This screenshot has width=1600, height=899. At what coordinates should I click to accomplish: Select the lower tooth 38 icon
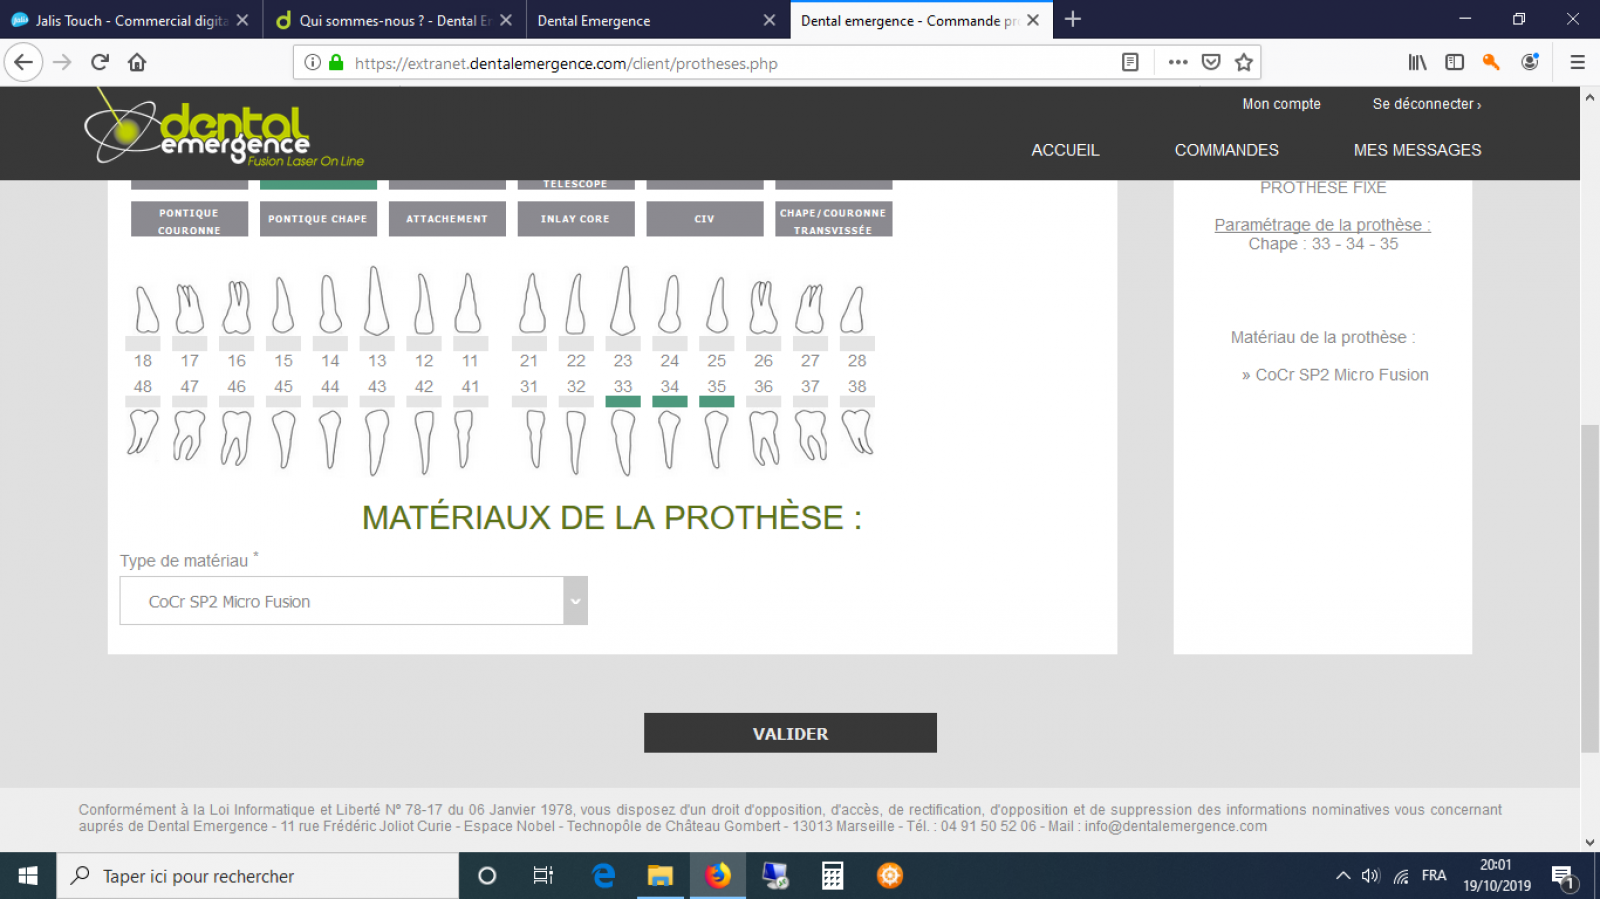857,433
